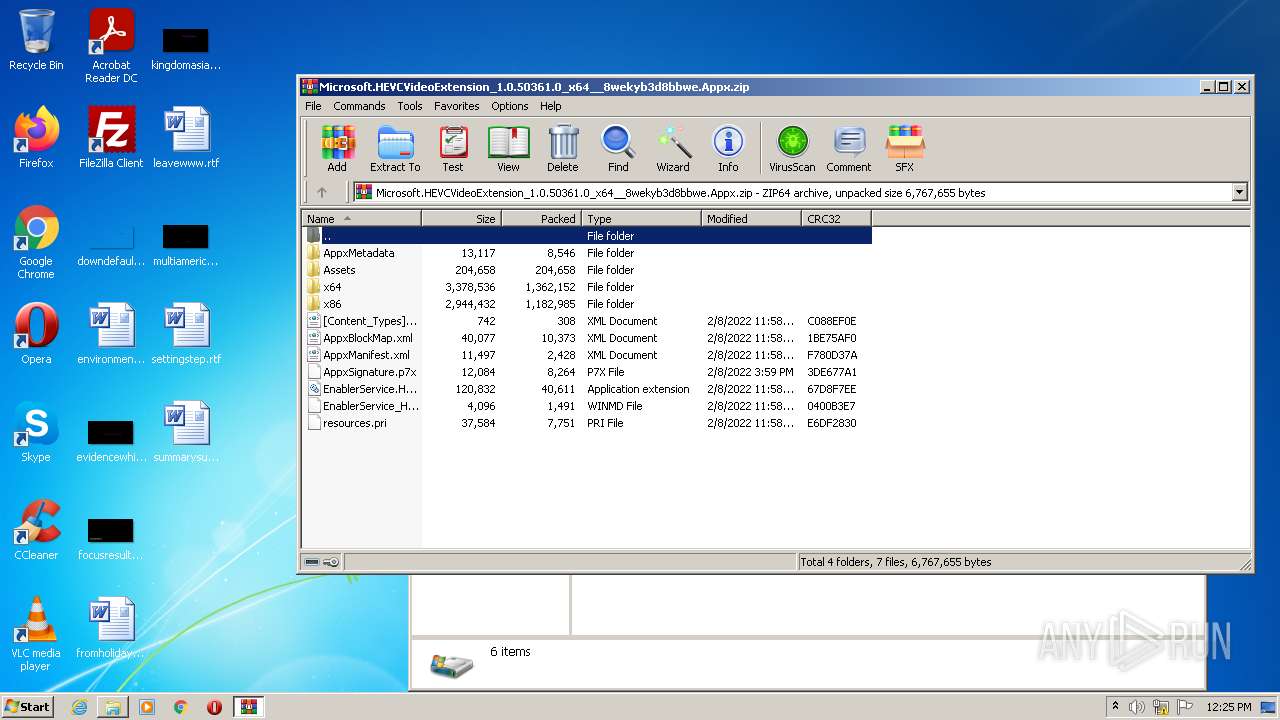Open the View toolbar button
The image size is (1280, 720).
(x=508, y=148)
